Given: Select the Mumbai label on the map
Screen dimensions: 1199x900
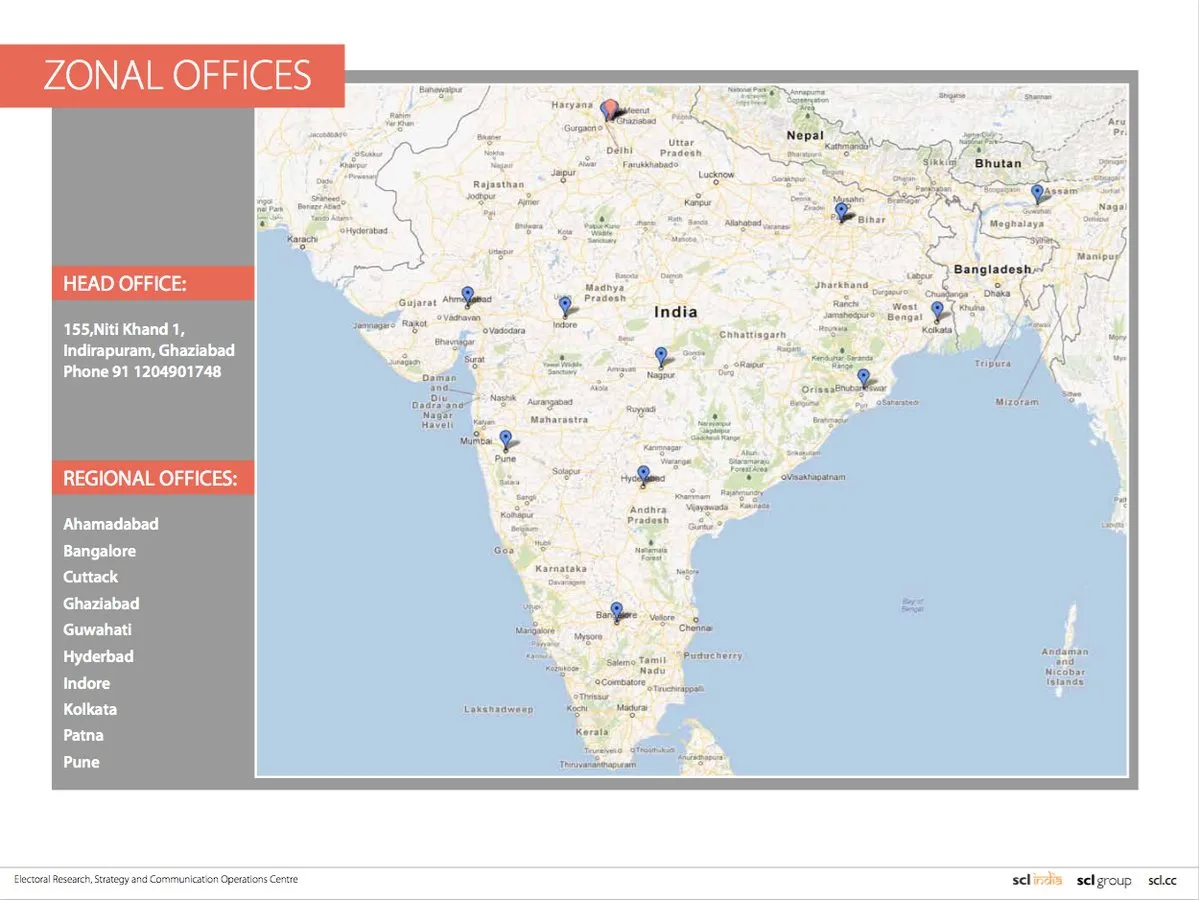Looking at the screenshot, I should [476, 441].
